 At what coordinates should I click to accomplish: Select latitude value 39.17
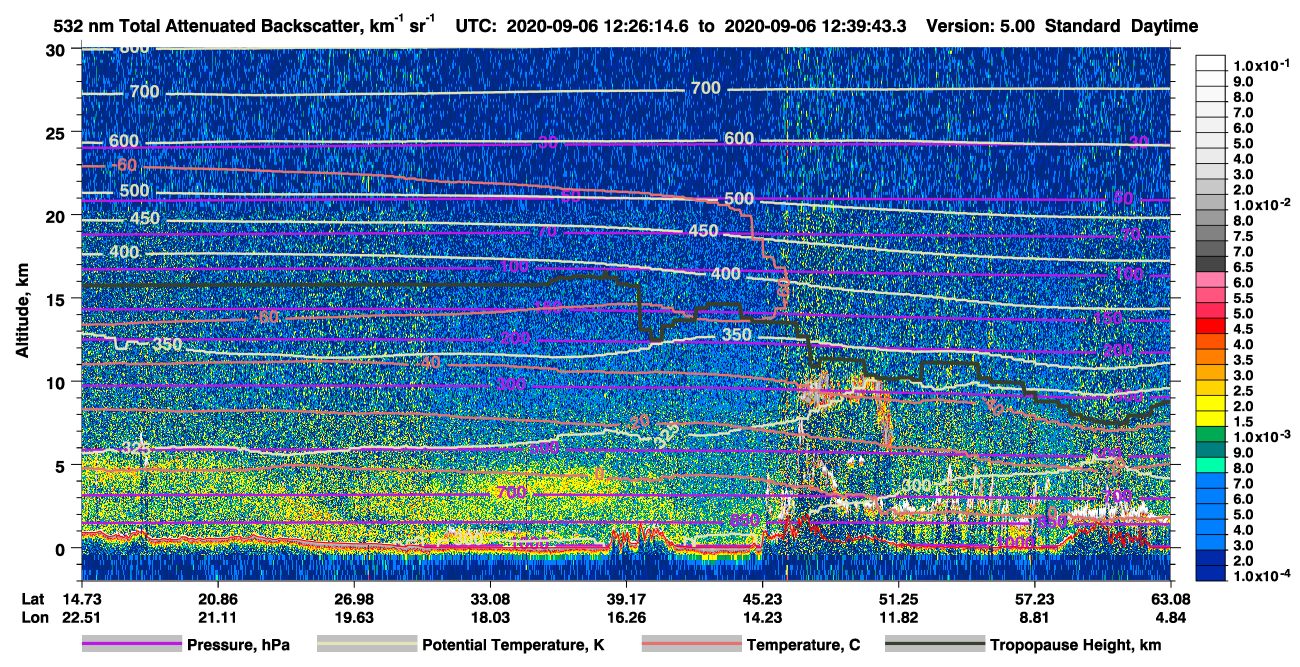pos(626,599)
